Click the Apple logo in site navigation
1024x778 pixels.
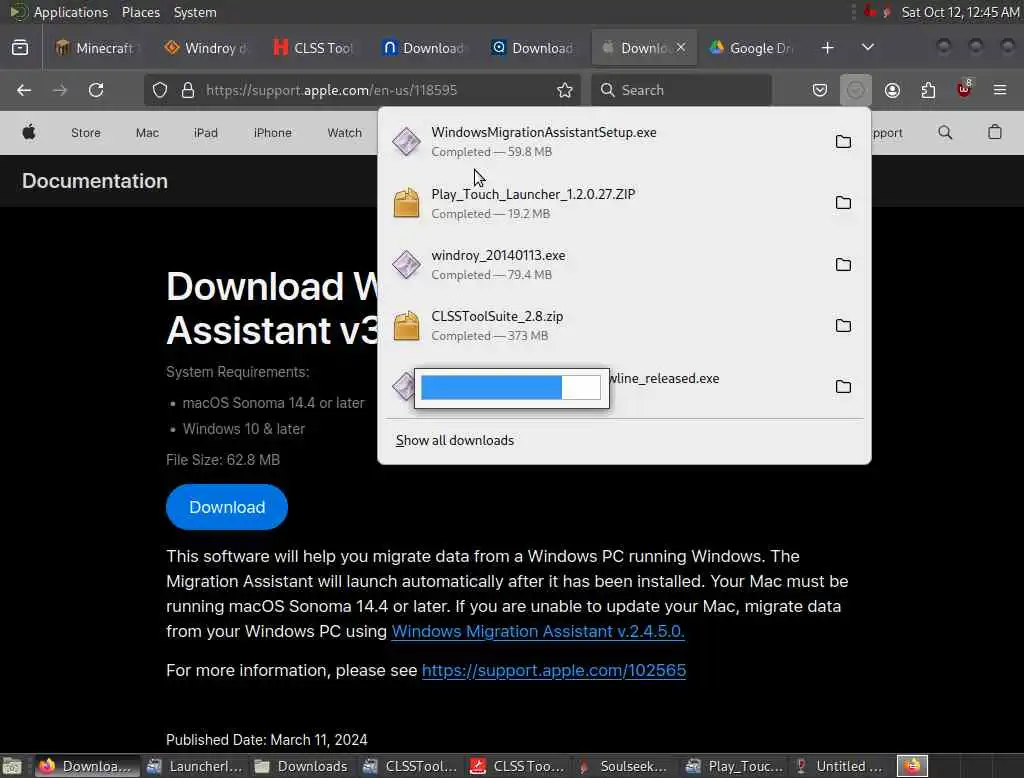tap(29, 133)
